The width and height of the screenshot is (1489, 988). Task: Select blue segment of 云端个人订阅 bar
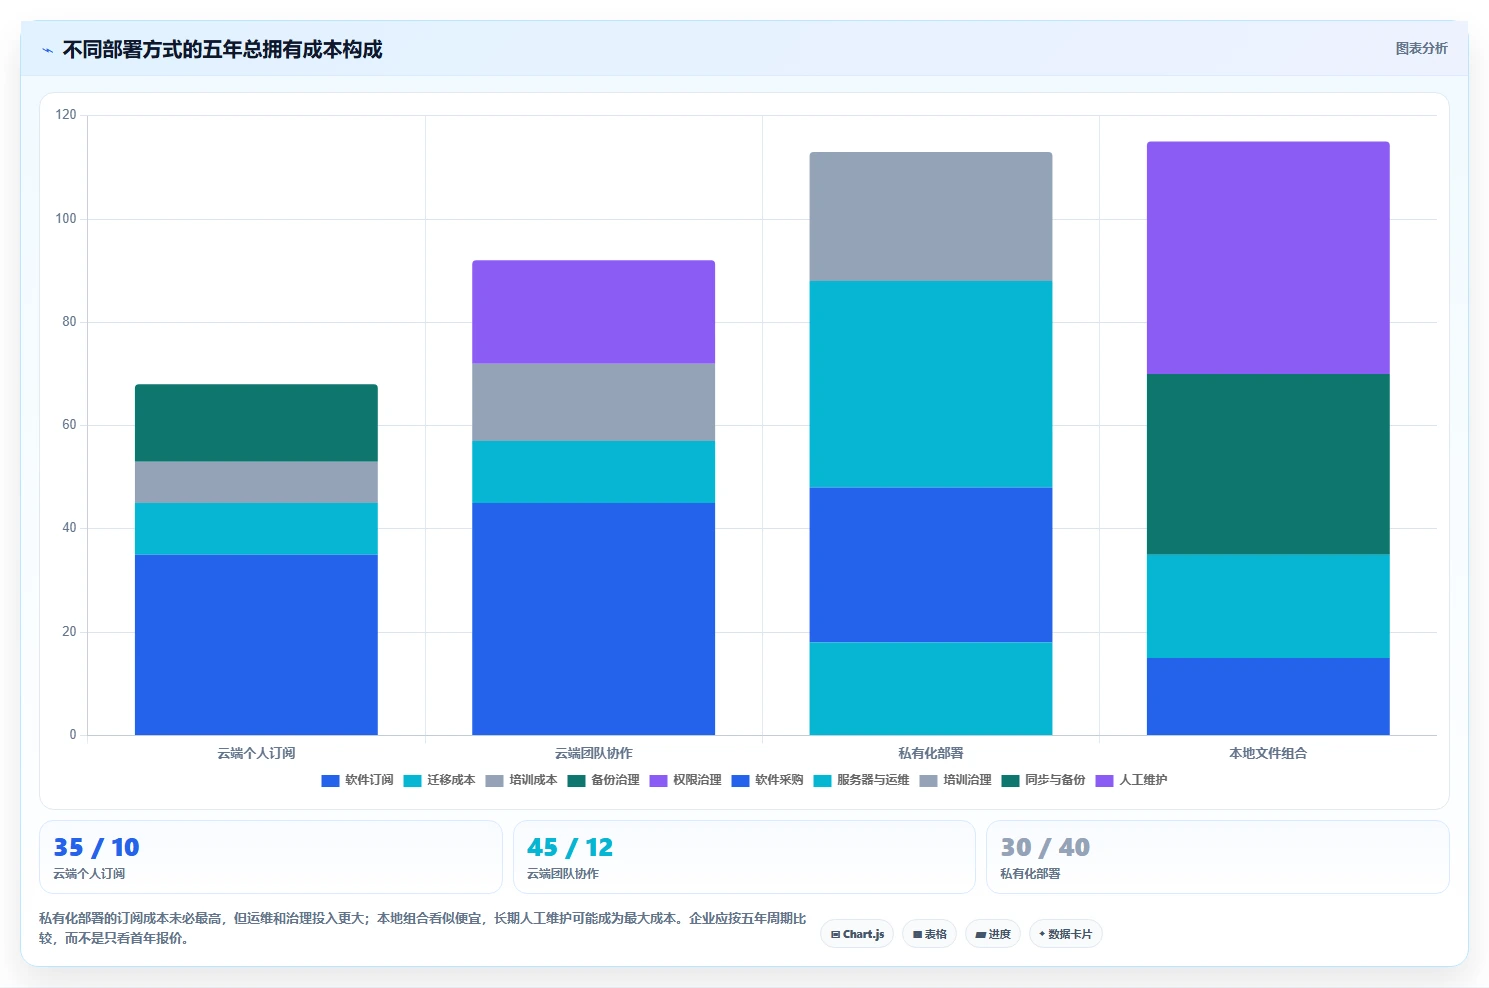coord(256,645)
